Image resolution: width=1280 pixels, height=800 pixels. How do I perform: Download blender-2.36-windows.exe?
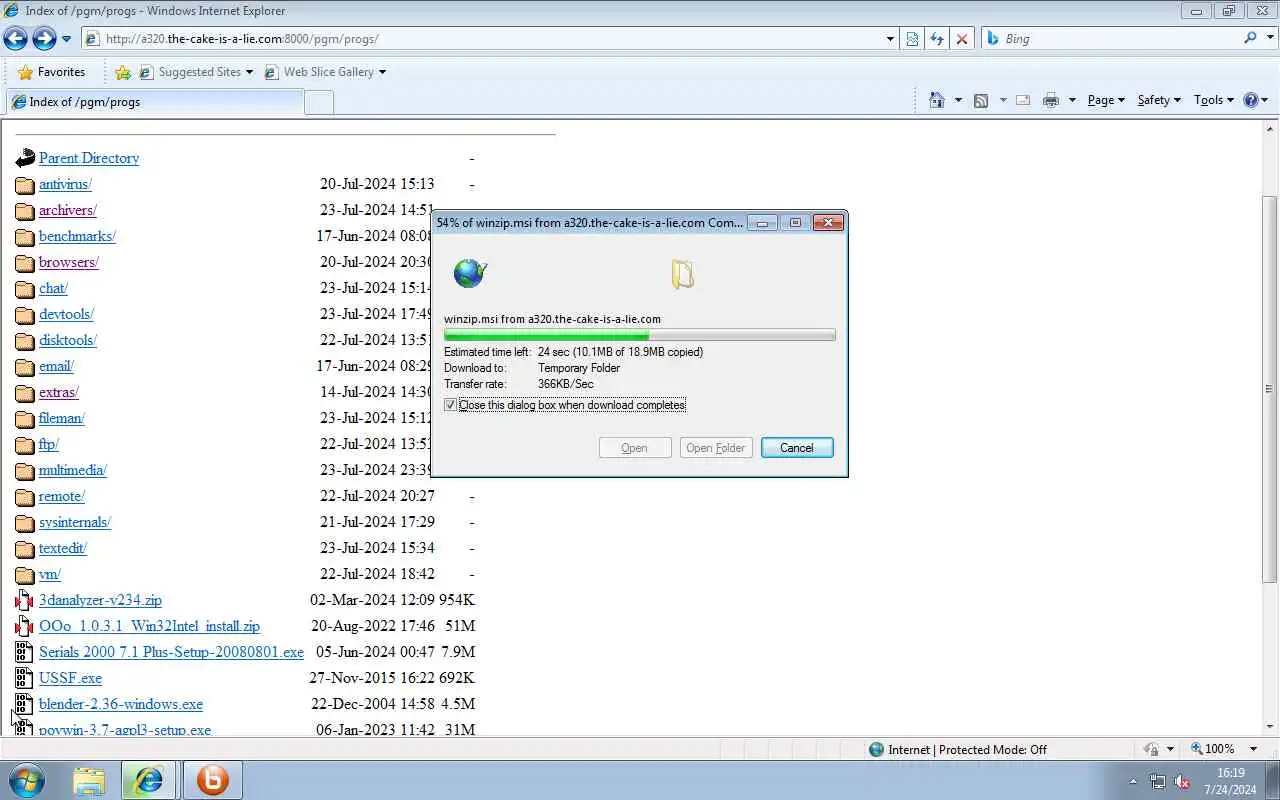tap(121, 704)
